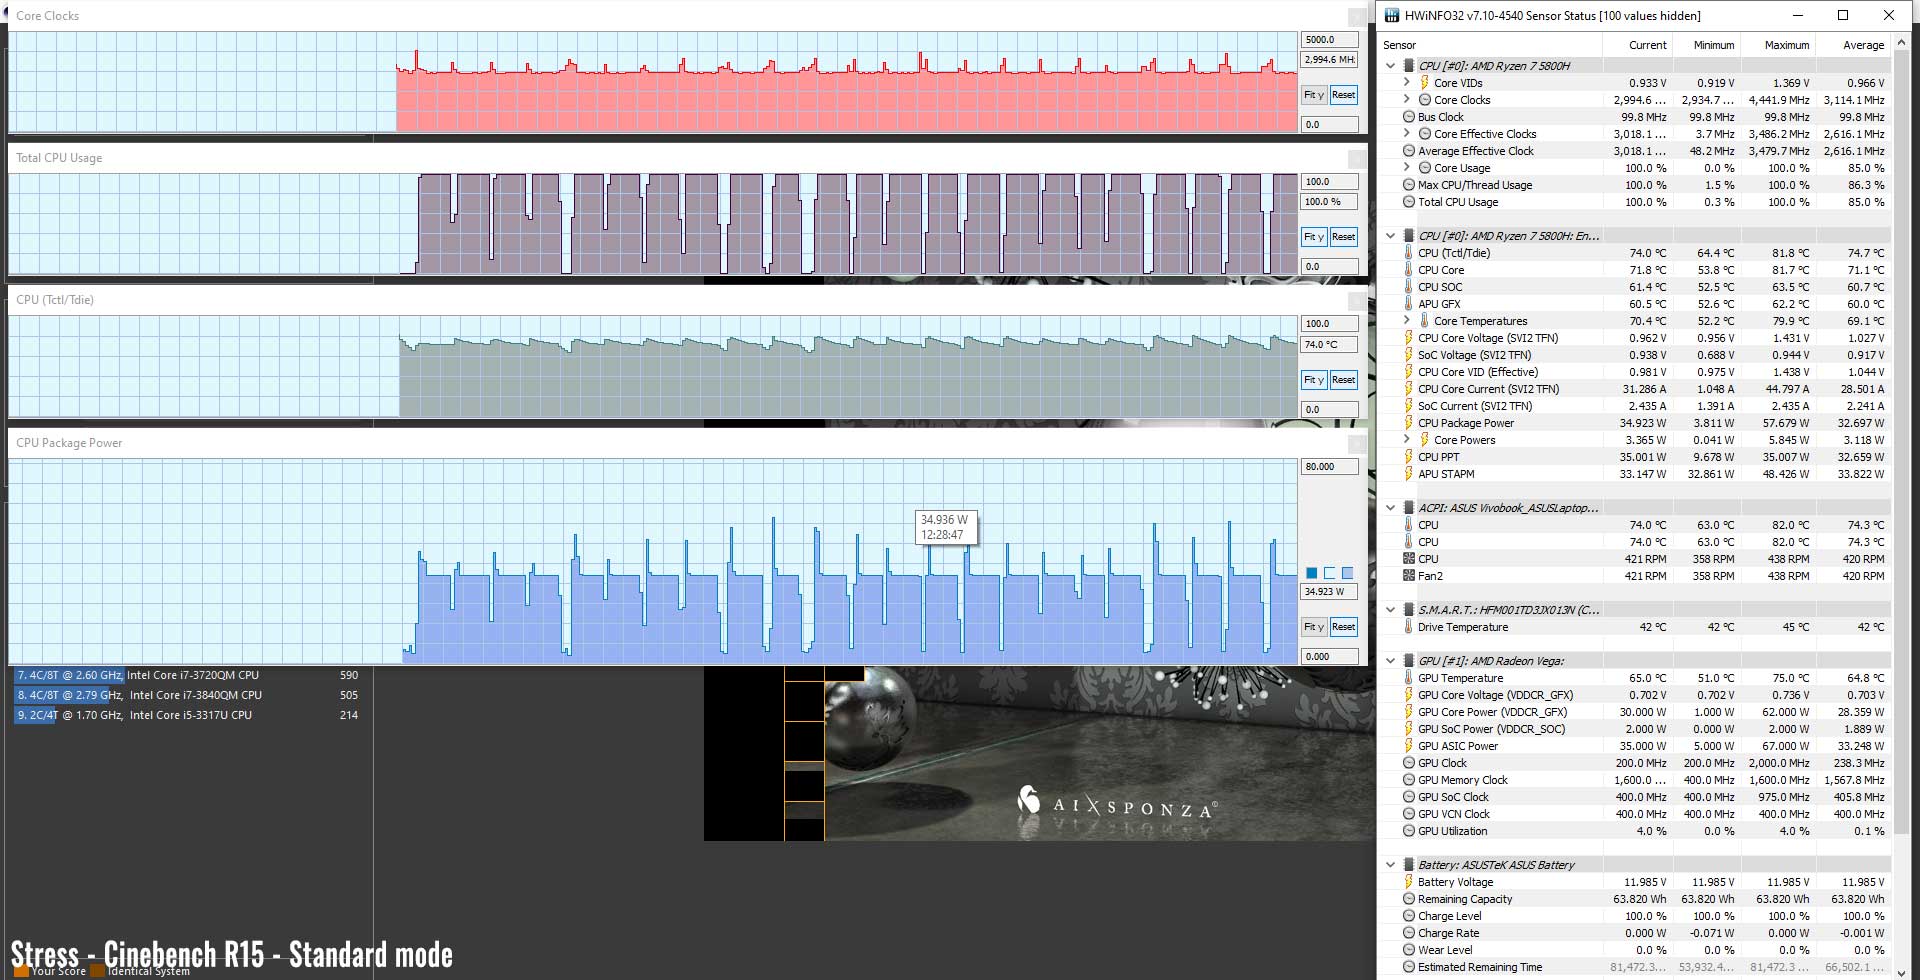Click the GPU Utilization gauge icon
The width and height of the screenshot is (1920, 980).
pos(1409,831)
